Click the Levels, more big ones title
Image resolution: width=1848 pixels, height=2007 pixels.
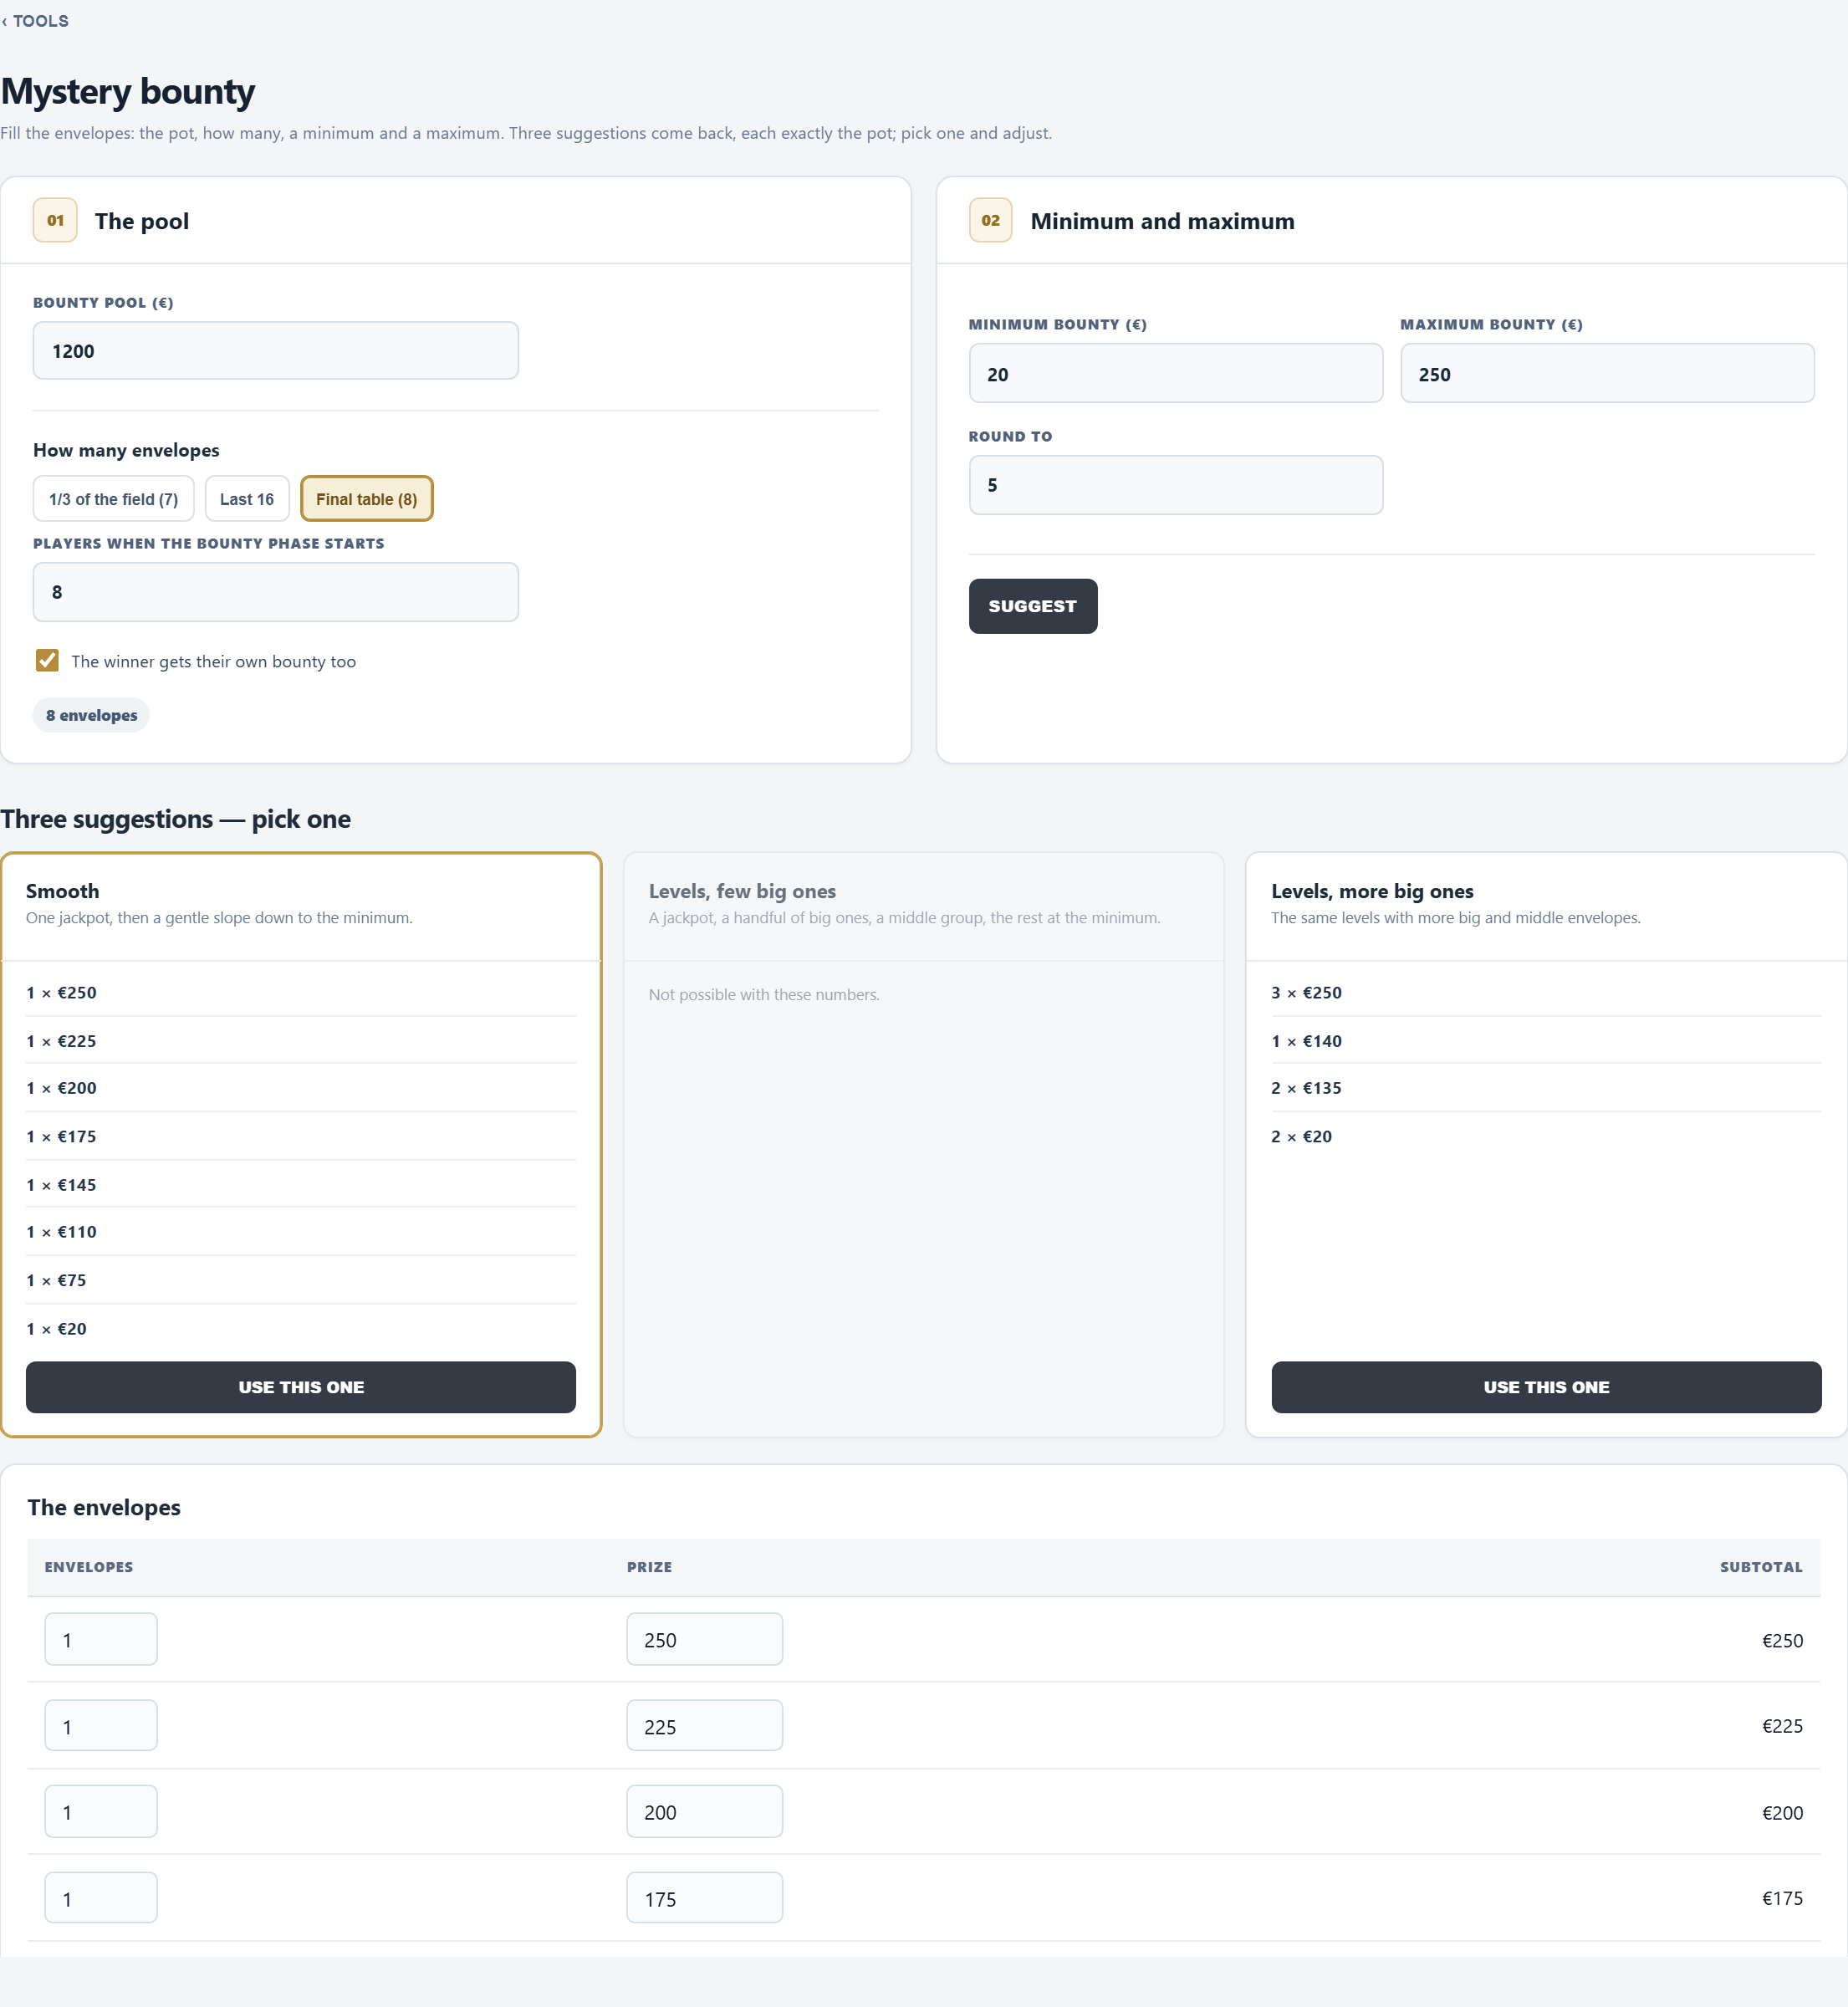[1372, 891]
